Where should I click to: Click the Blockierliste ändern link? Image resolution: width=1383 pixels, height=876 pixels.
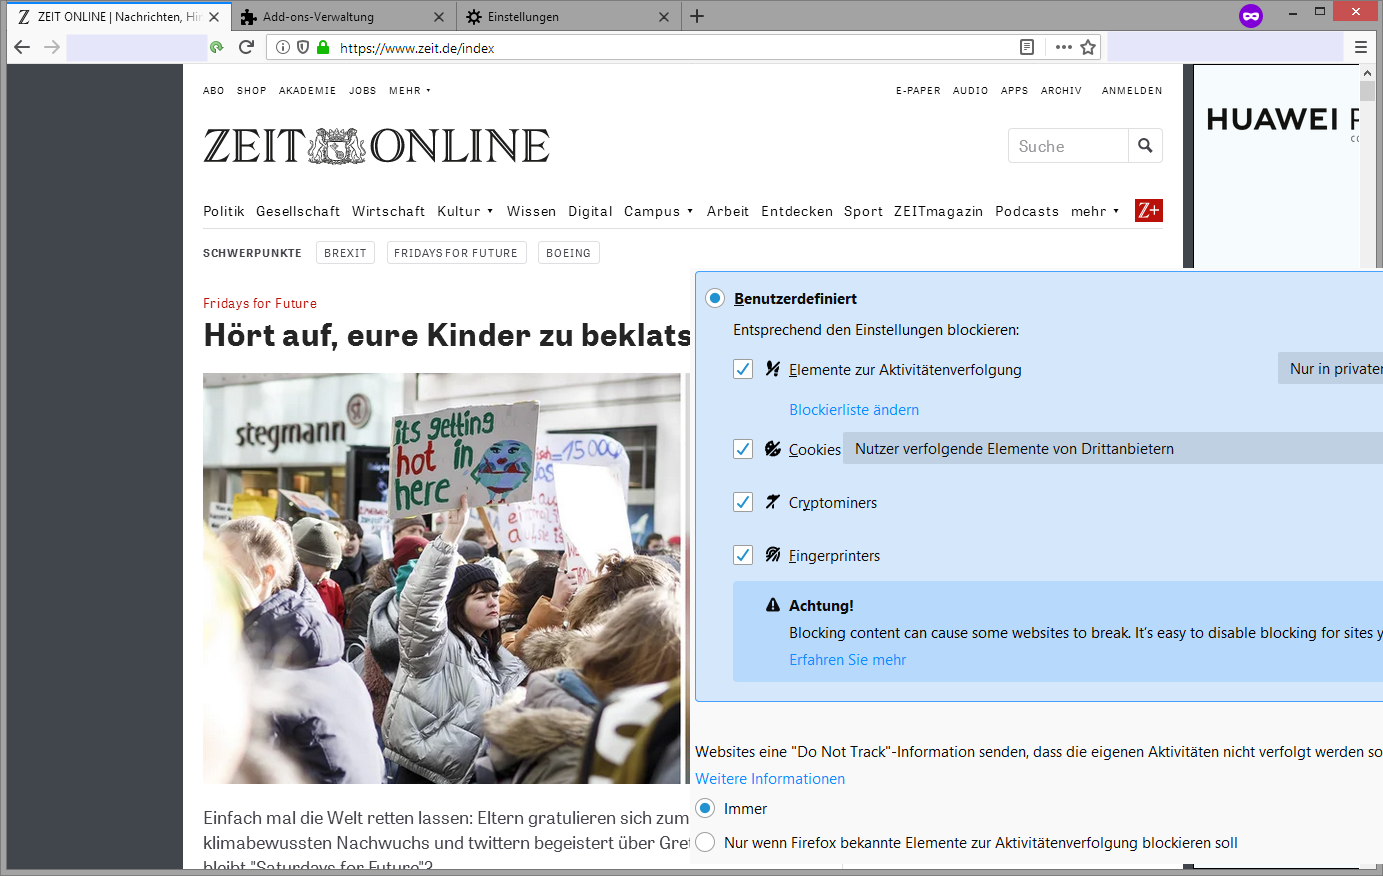point(854,410)
